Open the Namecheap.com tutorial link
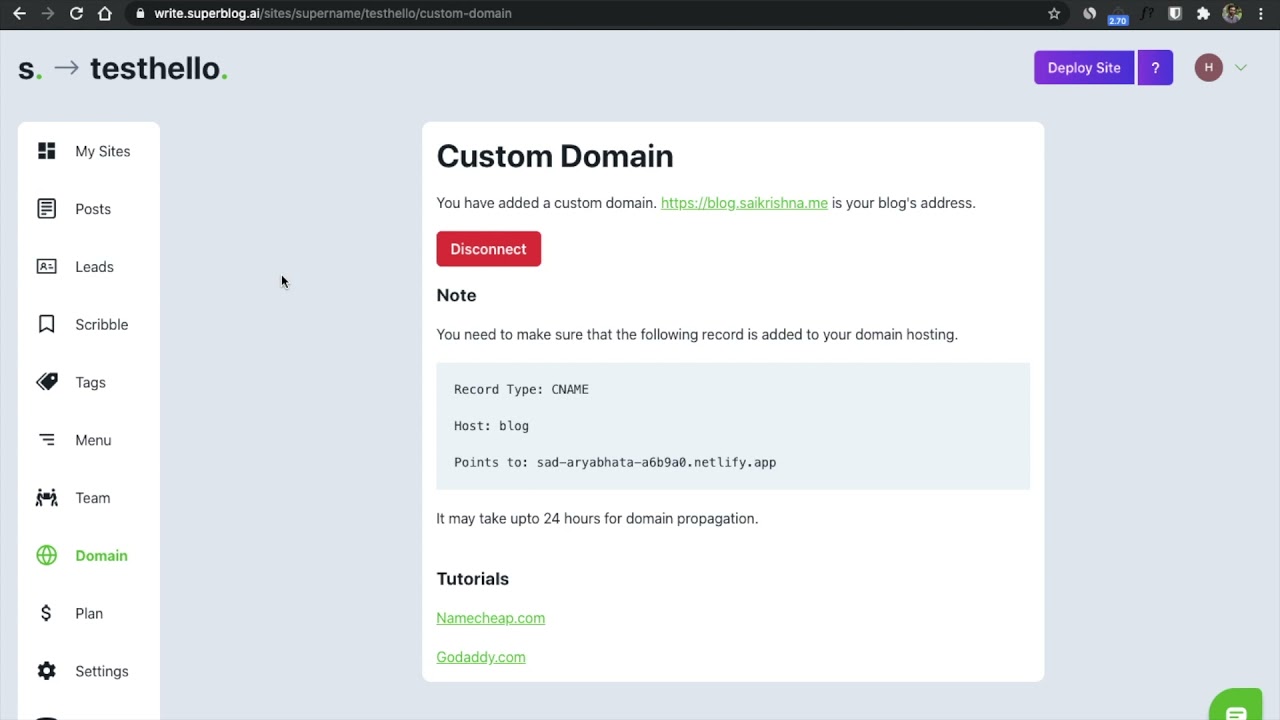Image resolution: width=1280 pixels, height=720 pixels. click(490, 618)
